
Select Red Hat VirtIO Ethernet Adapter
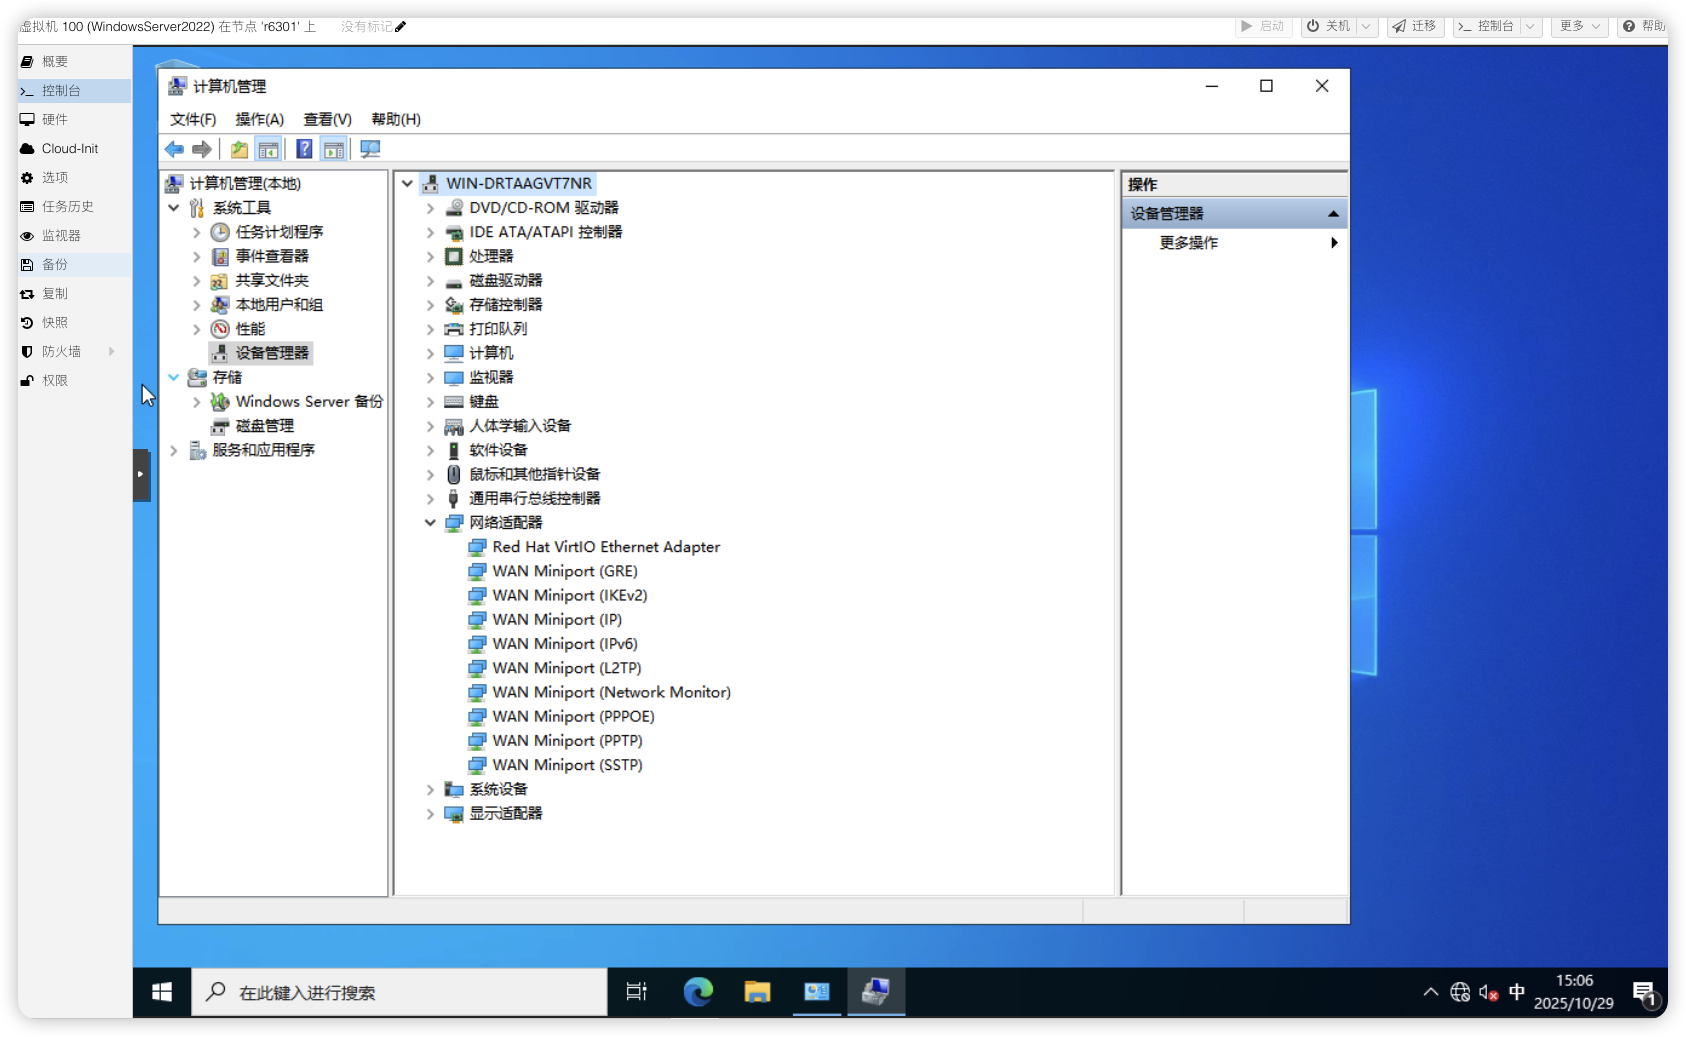click(605, 547)
